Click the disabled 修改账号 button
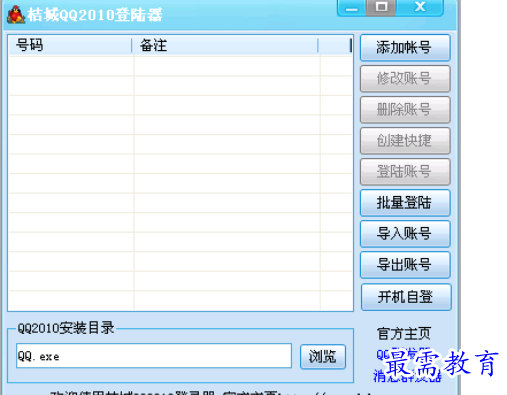The image size is (507, 395). coord(405,79)
